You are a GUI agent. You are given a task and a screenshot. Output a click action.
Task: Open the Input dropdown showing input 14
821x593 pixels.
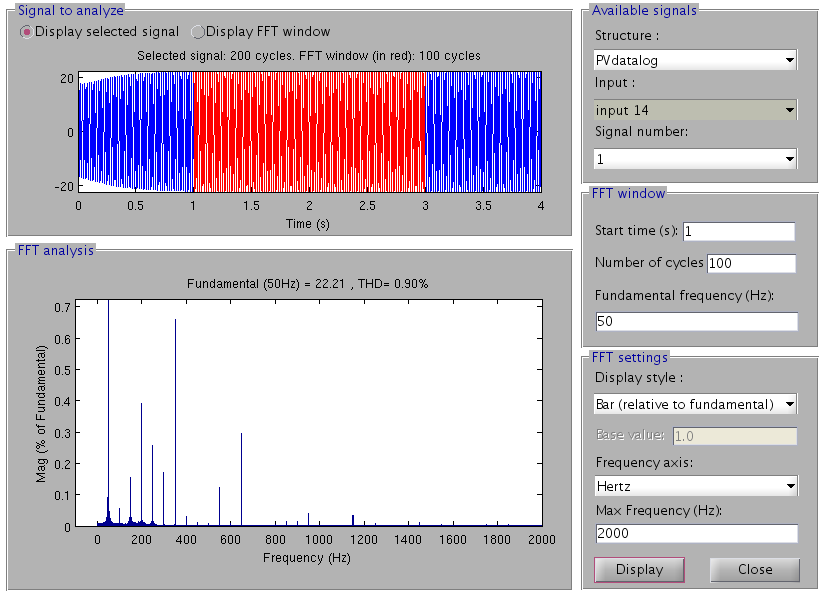[695, 110]
